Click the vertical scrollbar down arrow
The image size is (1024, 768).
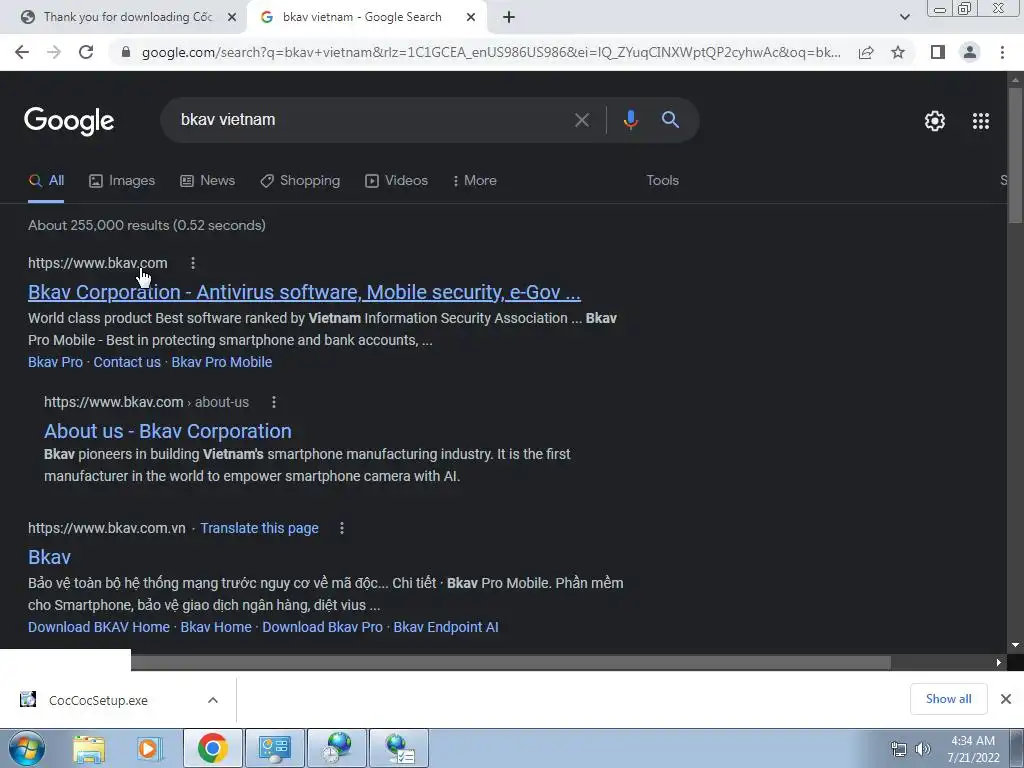click(x=1015, y=645)
